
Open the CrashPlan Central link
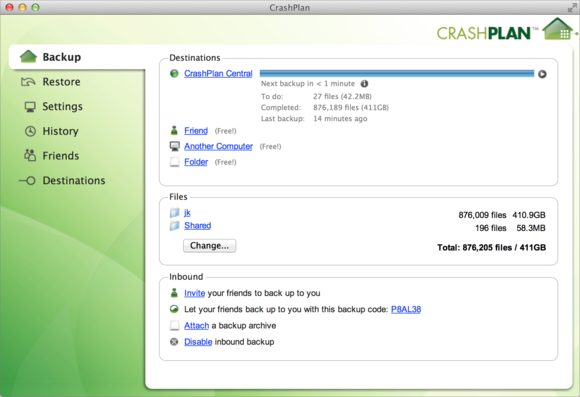click(218, 74)
